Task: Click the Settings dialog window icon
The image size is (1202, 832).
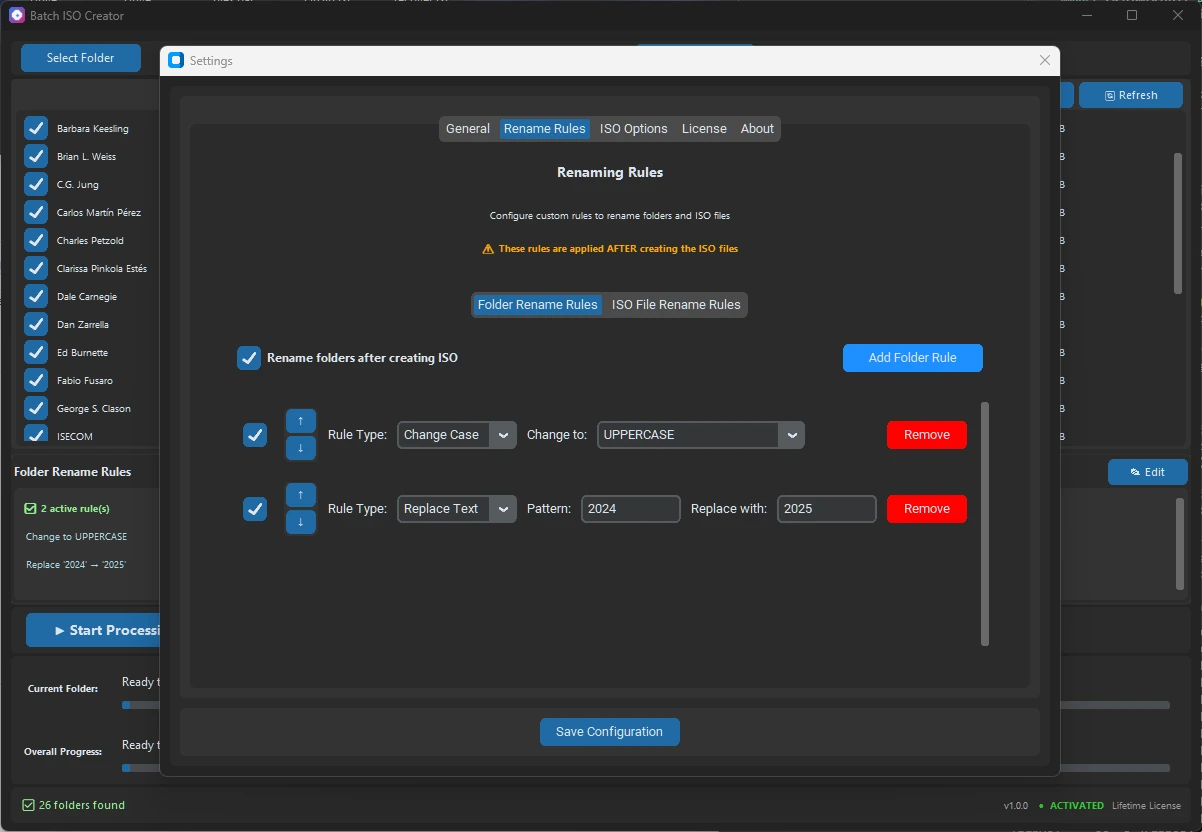Action: pos(176,61)
